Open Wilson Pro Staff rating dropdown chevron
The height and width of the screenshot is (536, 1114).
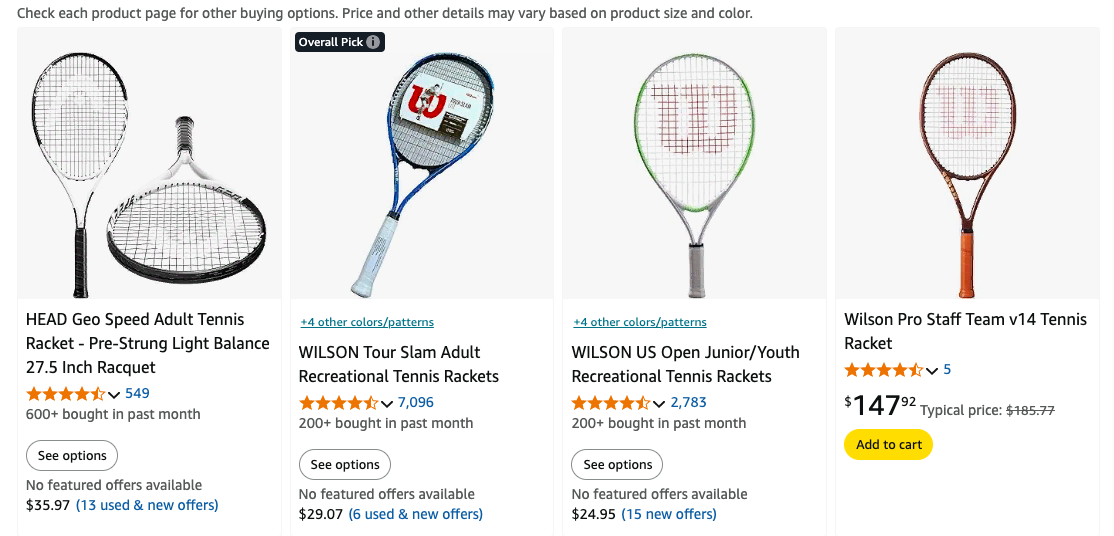932,371
